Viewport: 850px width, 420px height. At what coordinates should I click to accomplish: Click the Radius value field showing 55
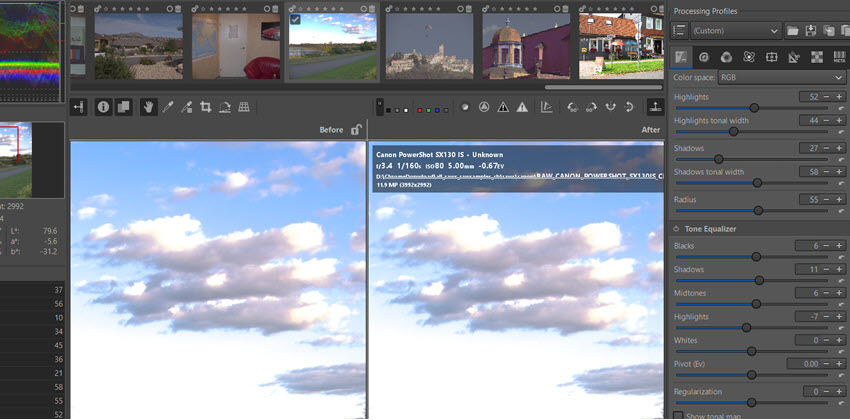[x=810, y=199]
